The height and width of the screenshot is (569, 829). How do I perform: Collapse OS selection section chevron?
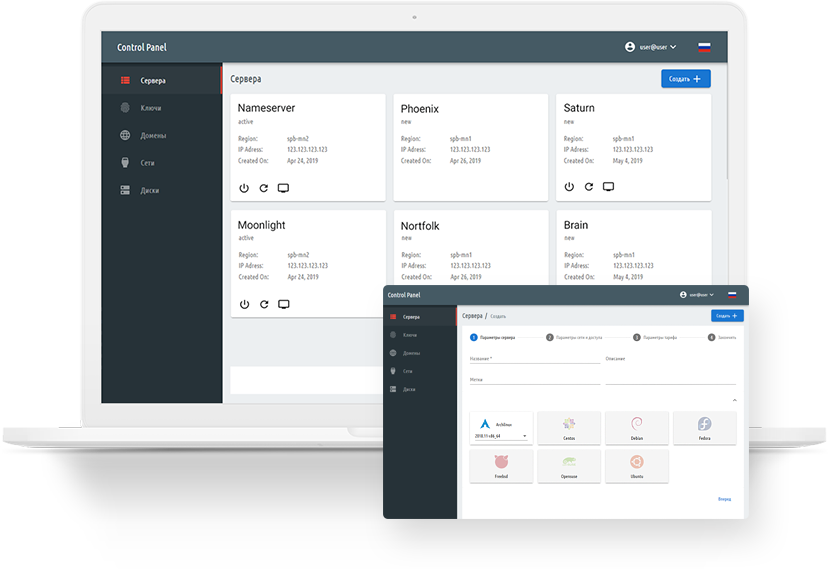pos(734,400)
